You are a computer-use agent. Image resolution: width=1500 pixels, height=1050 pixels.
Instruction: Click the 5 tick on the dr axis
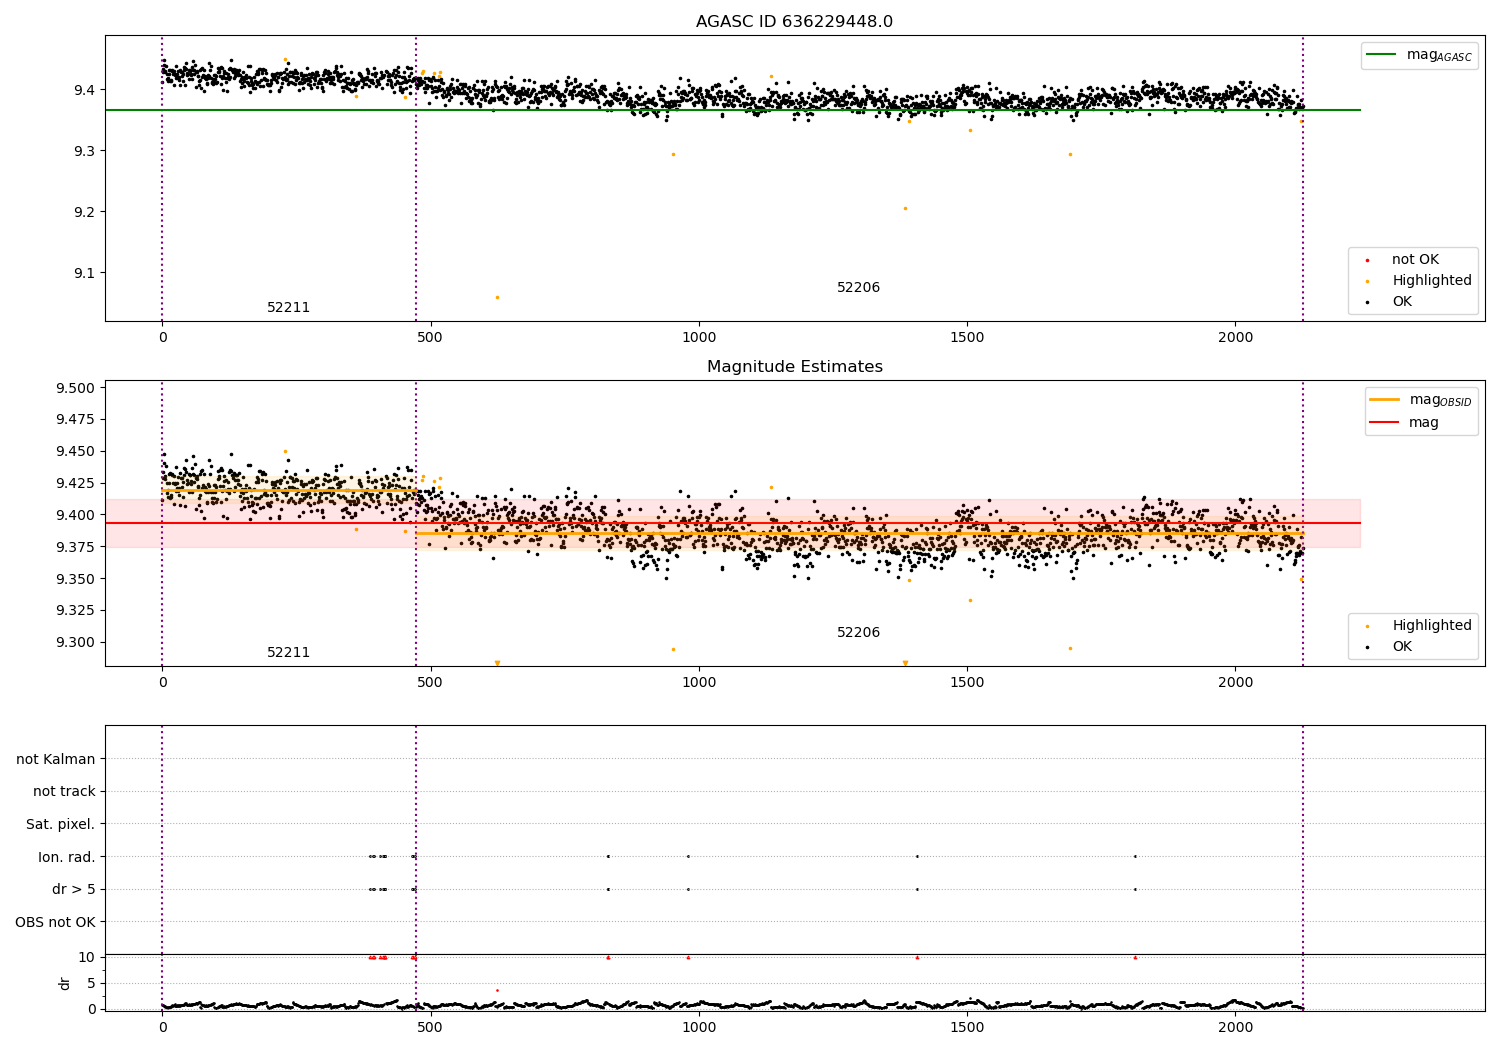pyautogui.click(x=91, y=983)
